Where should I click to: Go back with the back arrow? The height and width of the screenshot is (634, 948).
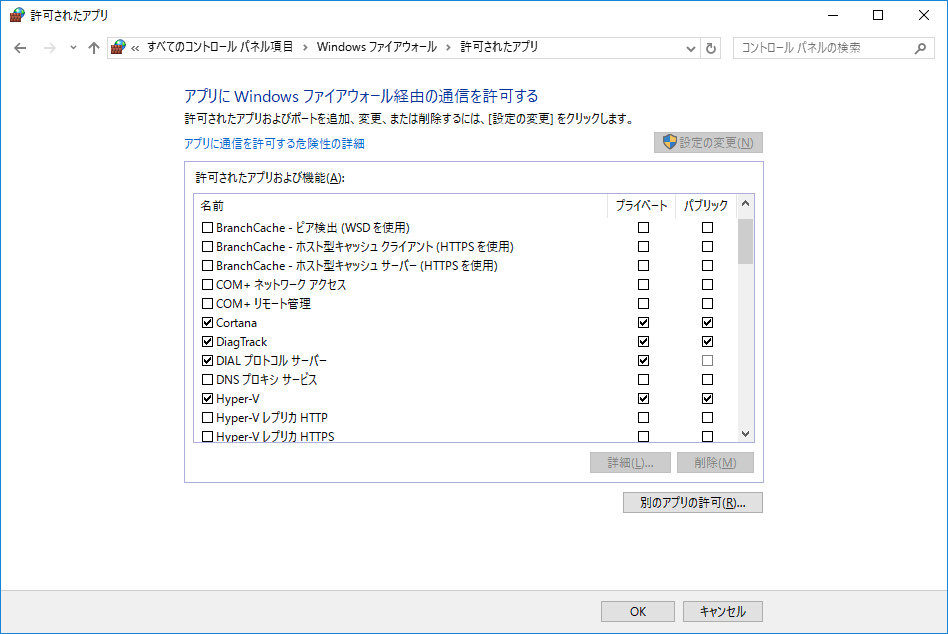tap(20, 48)
